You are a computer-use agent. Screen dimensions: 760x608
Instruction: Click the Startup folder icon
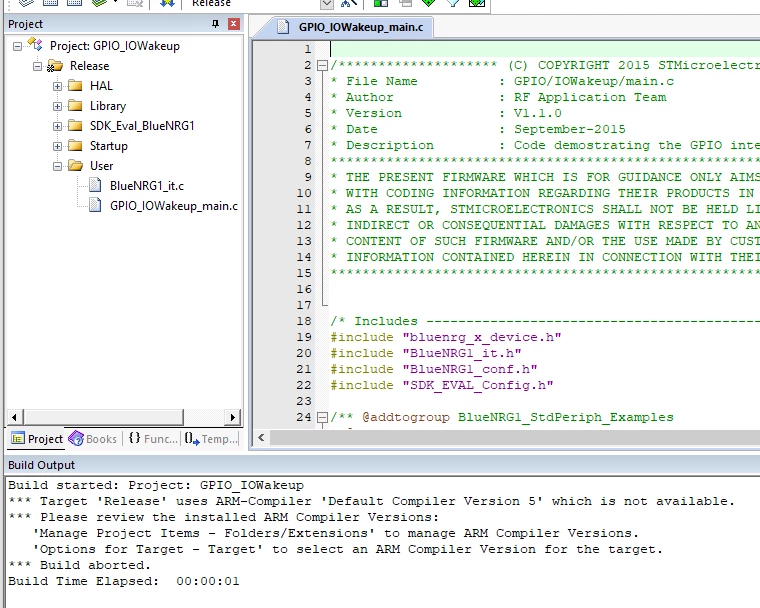75,145
